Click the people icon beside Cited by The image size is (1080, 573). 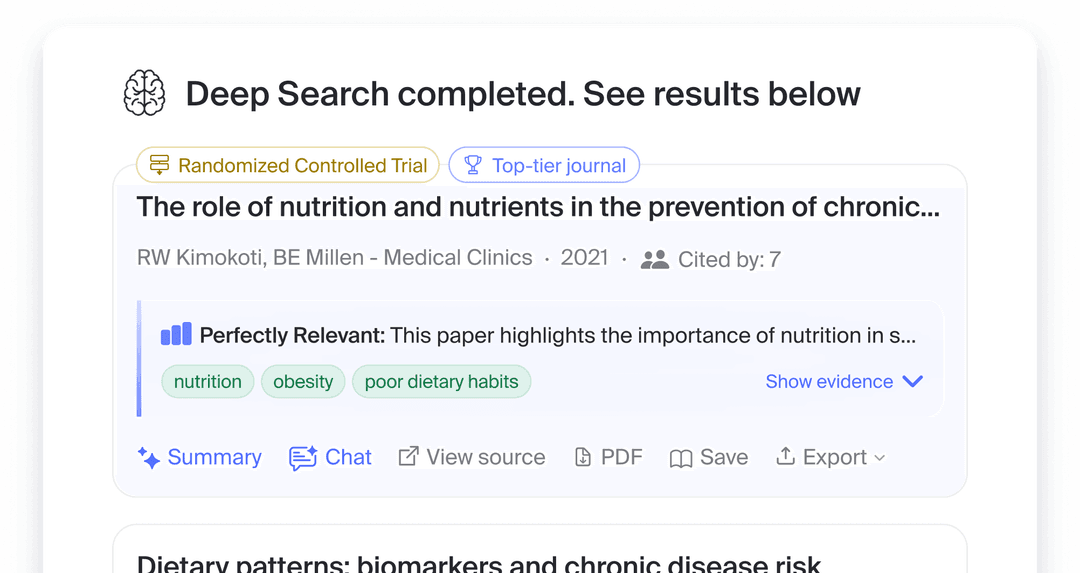pyautogui.click(x=654, y=260)
